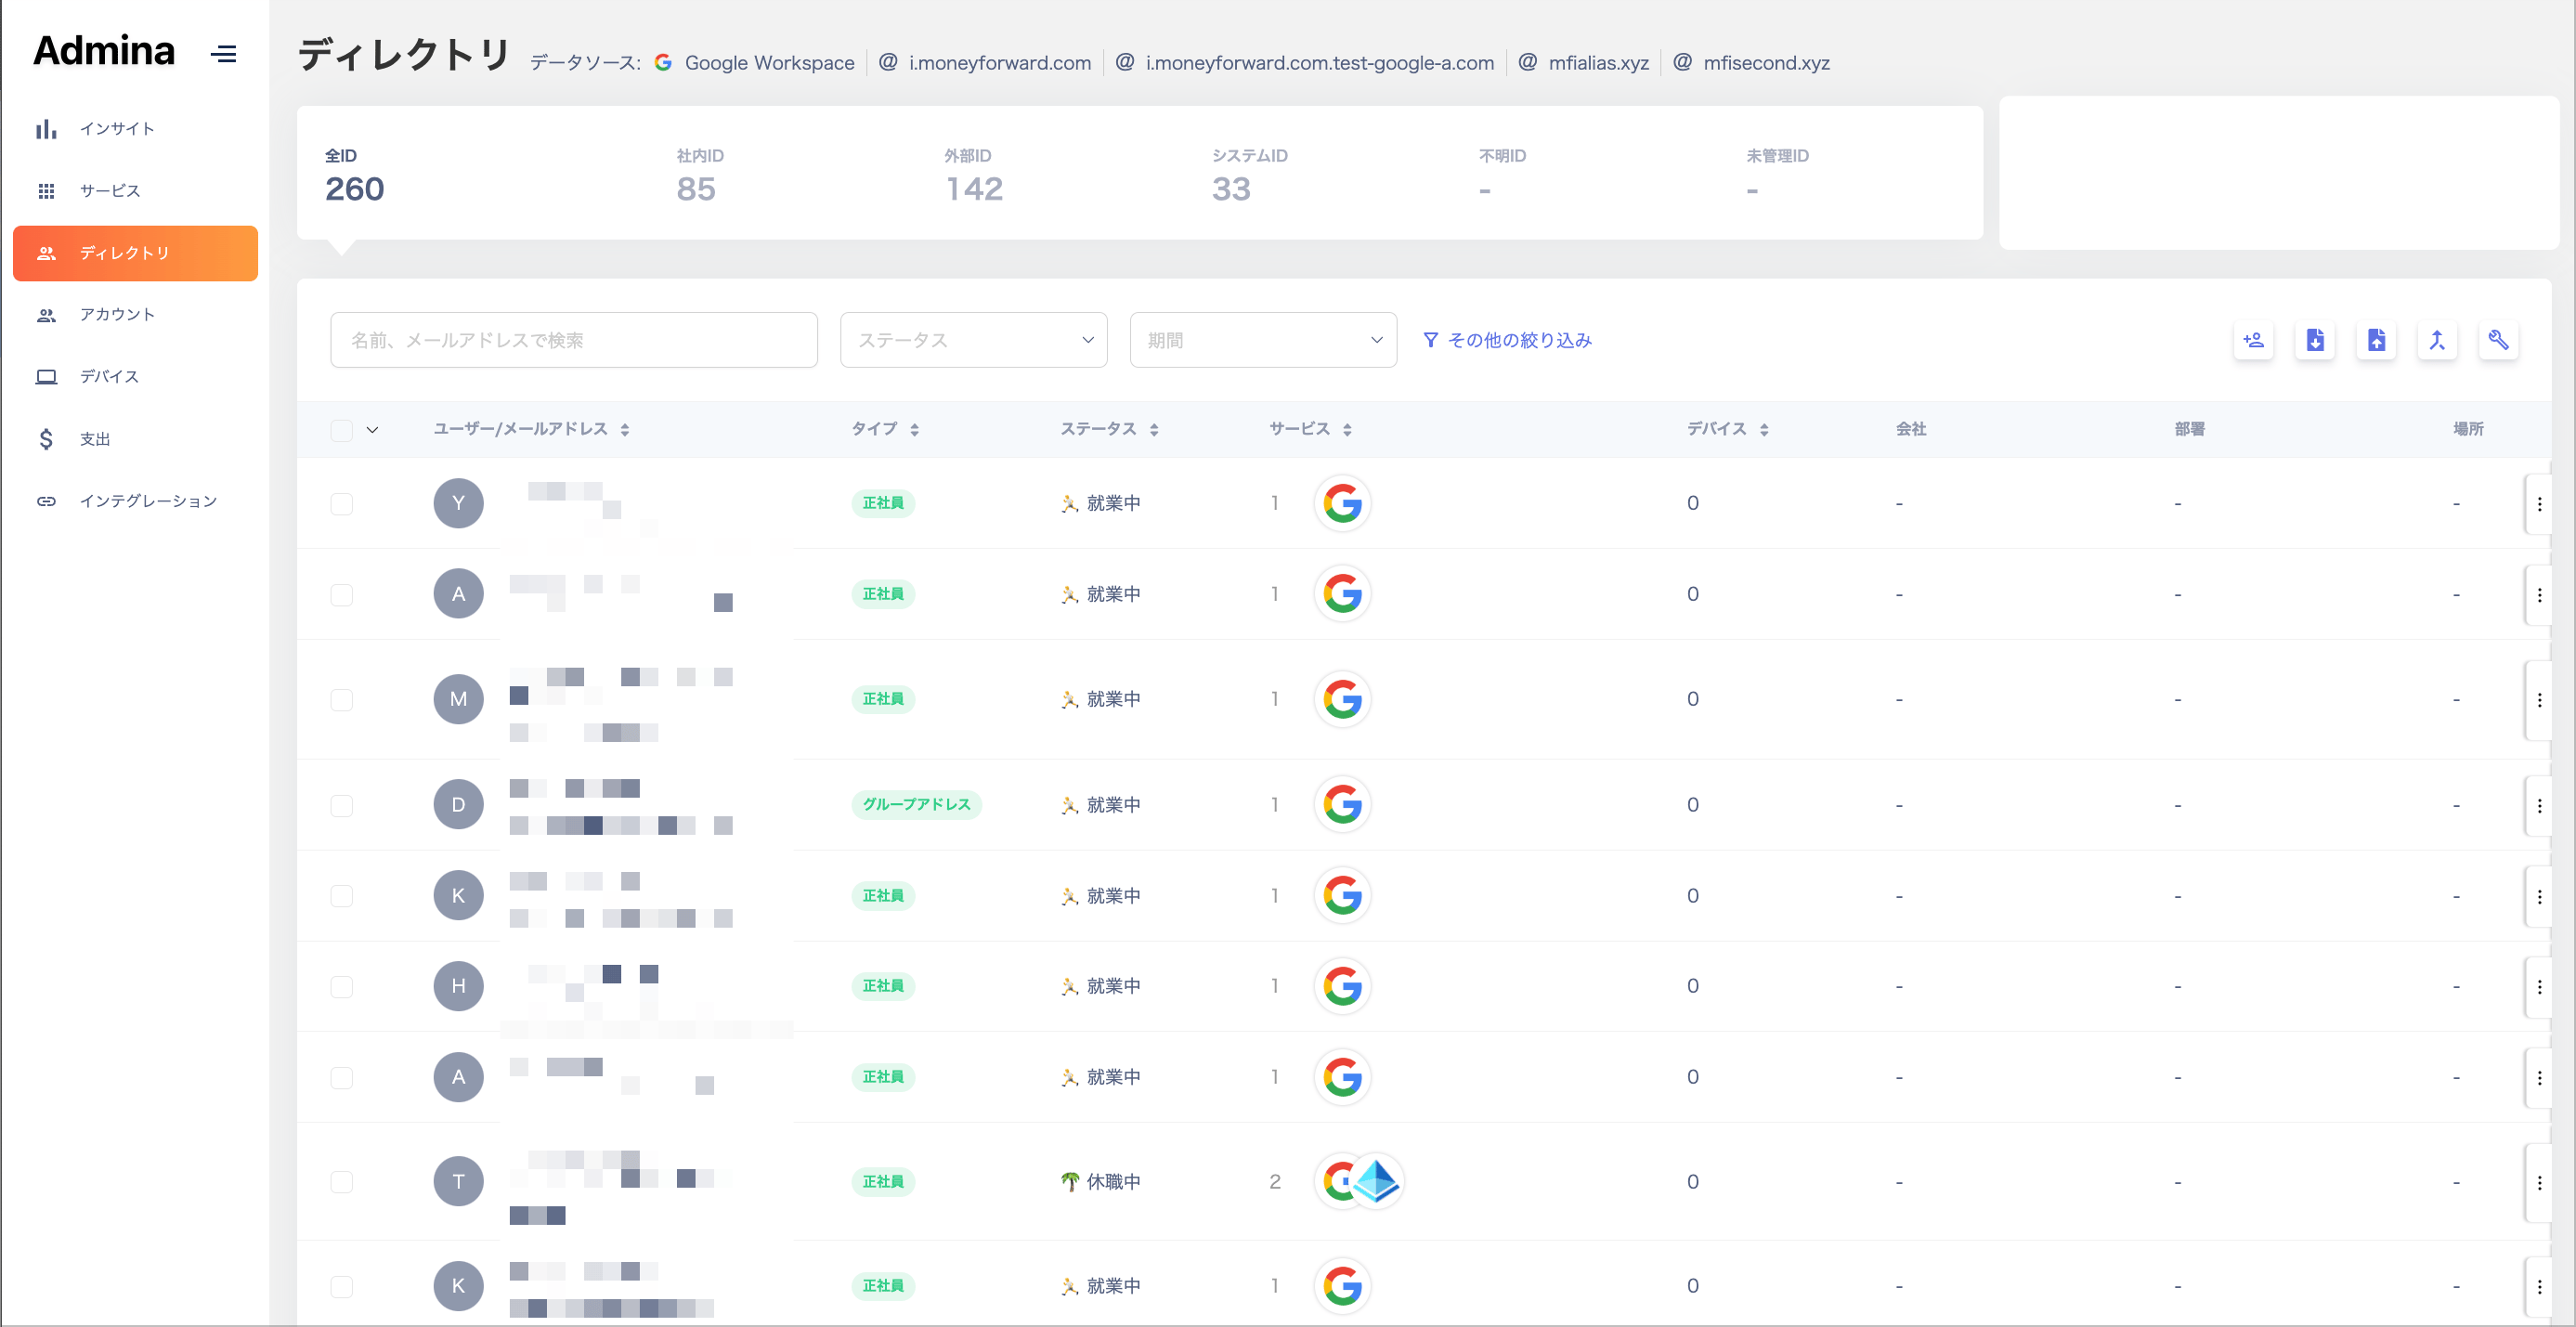Check the row checkbox for user T

(x=342, y=1182)
